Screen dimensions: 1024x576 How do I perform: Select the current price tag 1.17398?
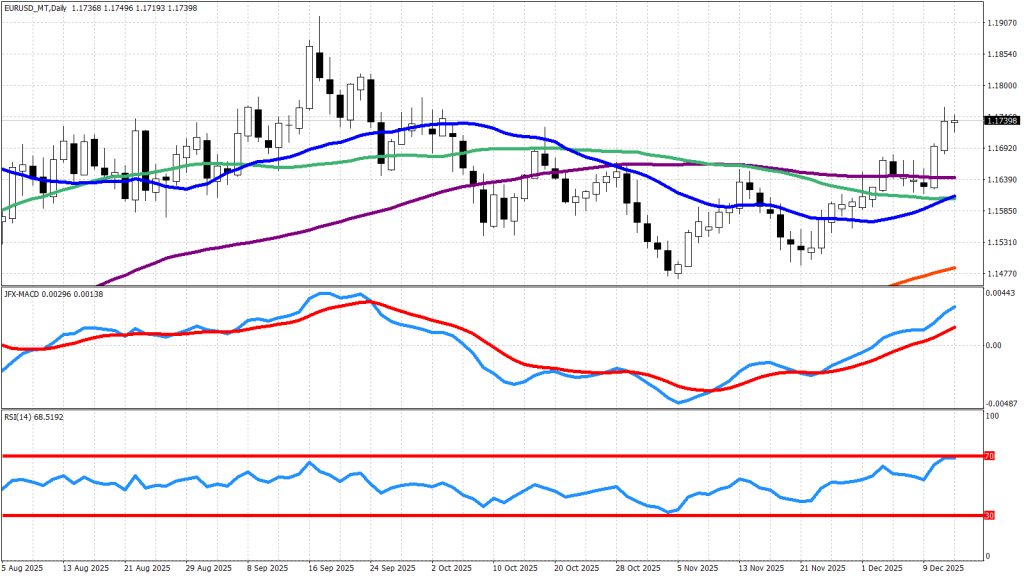point(999,120)
